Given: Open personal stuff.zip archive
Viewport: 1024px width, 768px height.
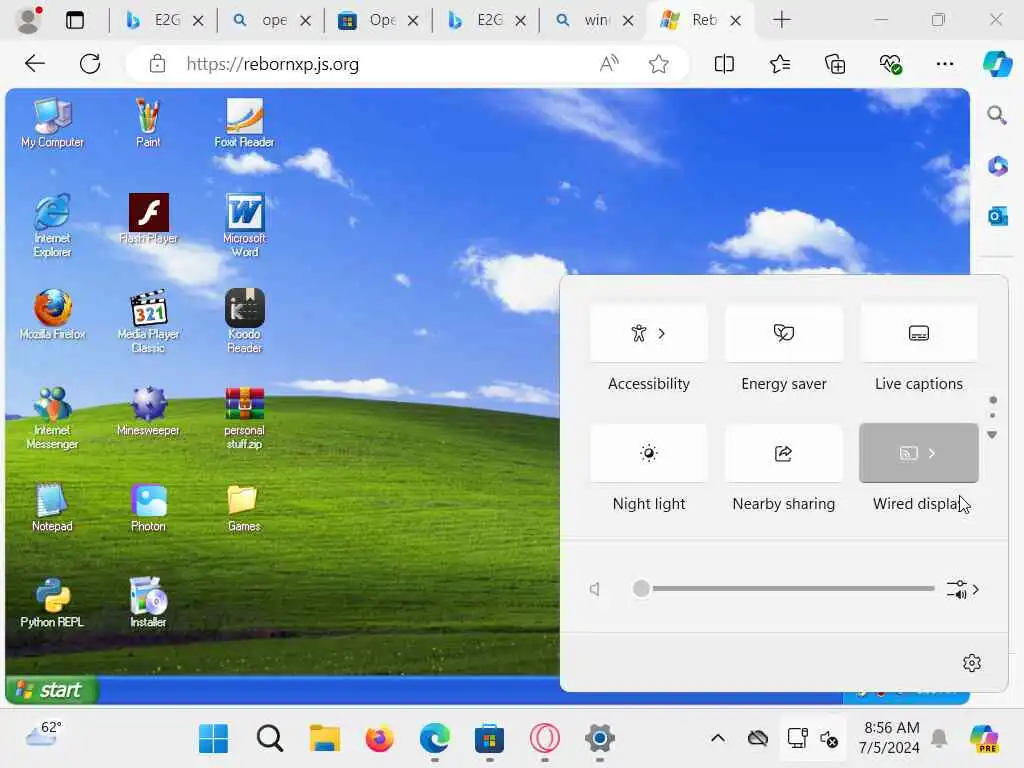Looking at the screenshot, I should 244,418.
